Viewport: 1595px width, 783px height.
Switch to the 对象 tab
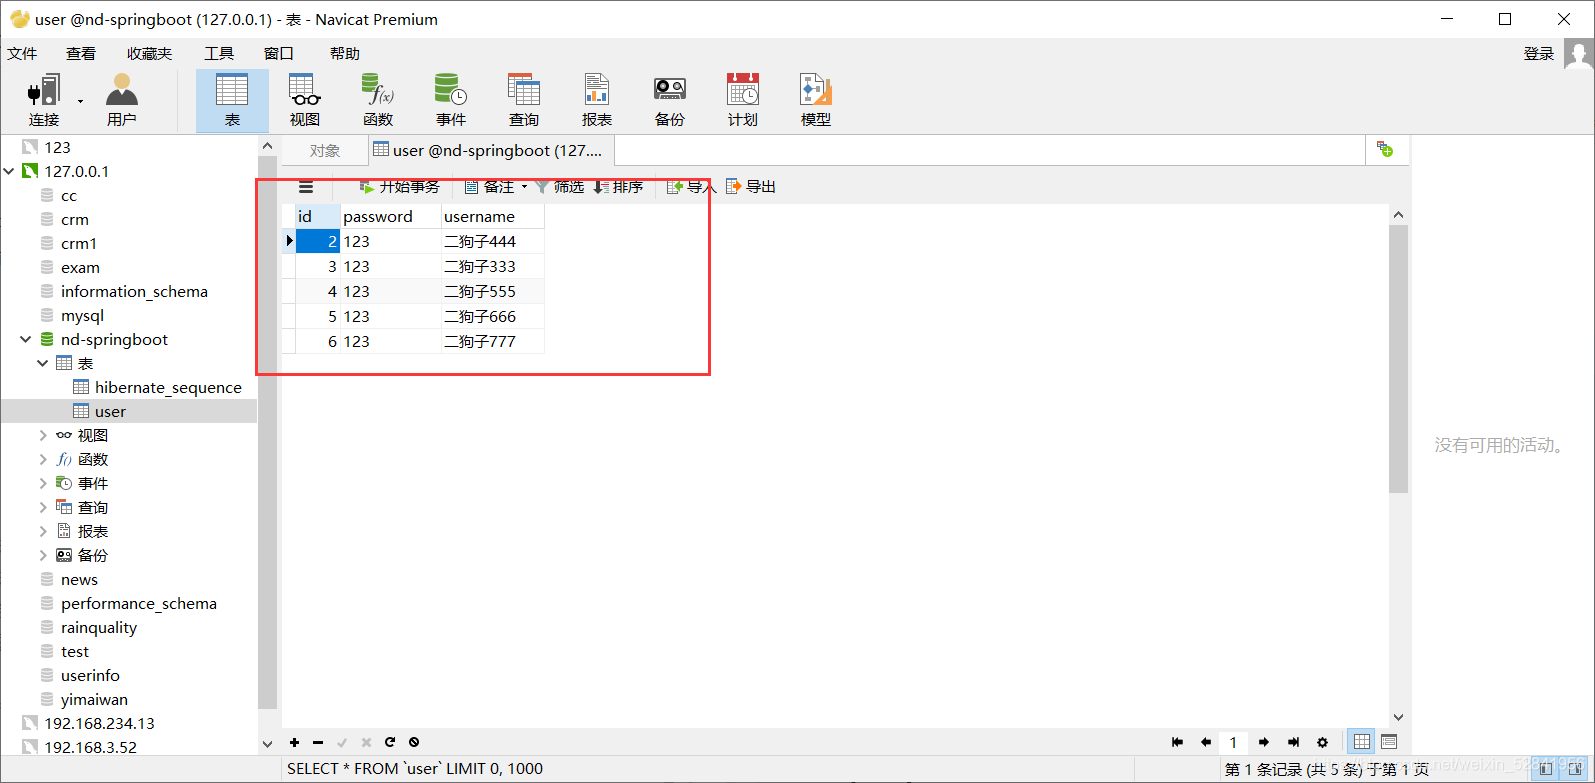(x=325, y=151)
